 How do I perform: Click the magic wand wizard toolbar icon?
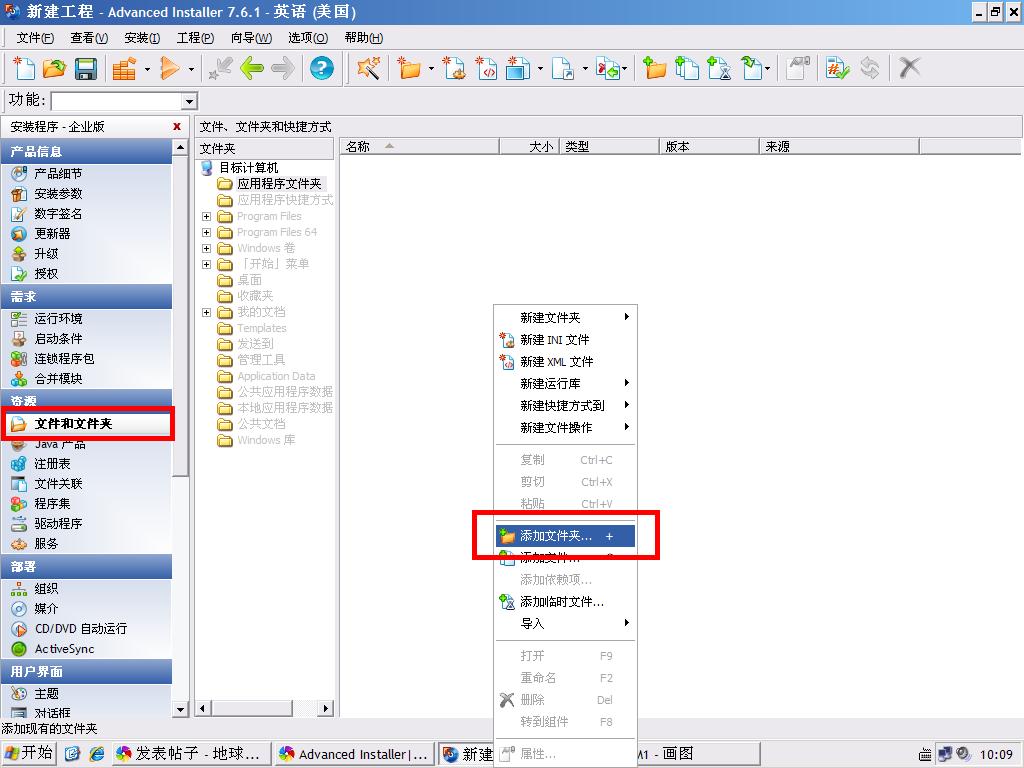(x=369, y=68)
